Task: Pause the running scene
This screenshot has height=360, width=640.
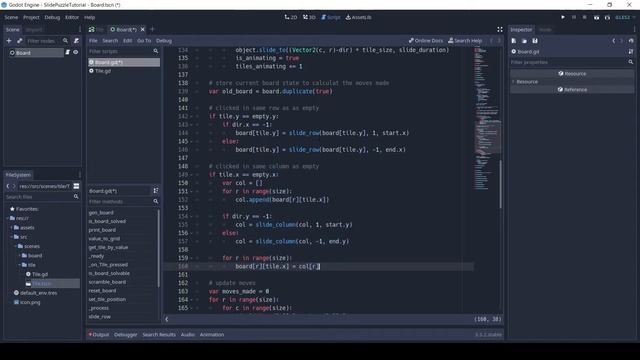Action: coord(574,17)
